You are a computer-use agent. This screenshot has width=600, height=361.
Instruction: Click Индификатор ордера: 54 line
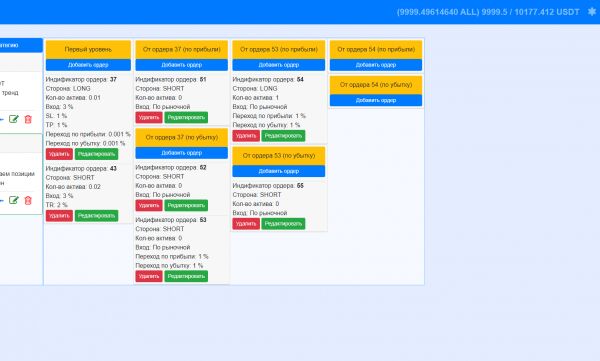tap(268, 79)
